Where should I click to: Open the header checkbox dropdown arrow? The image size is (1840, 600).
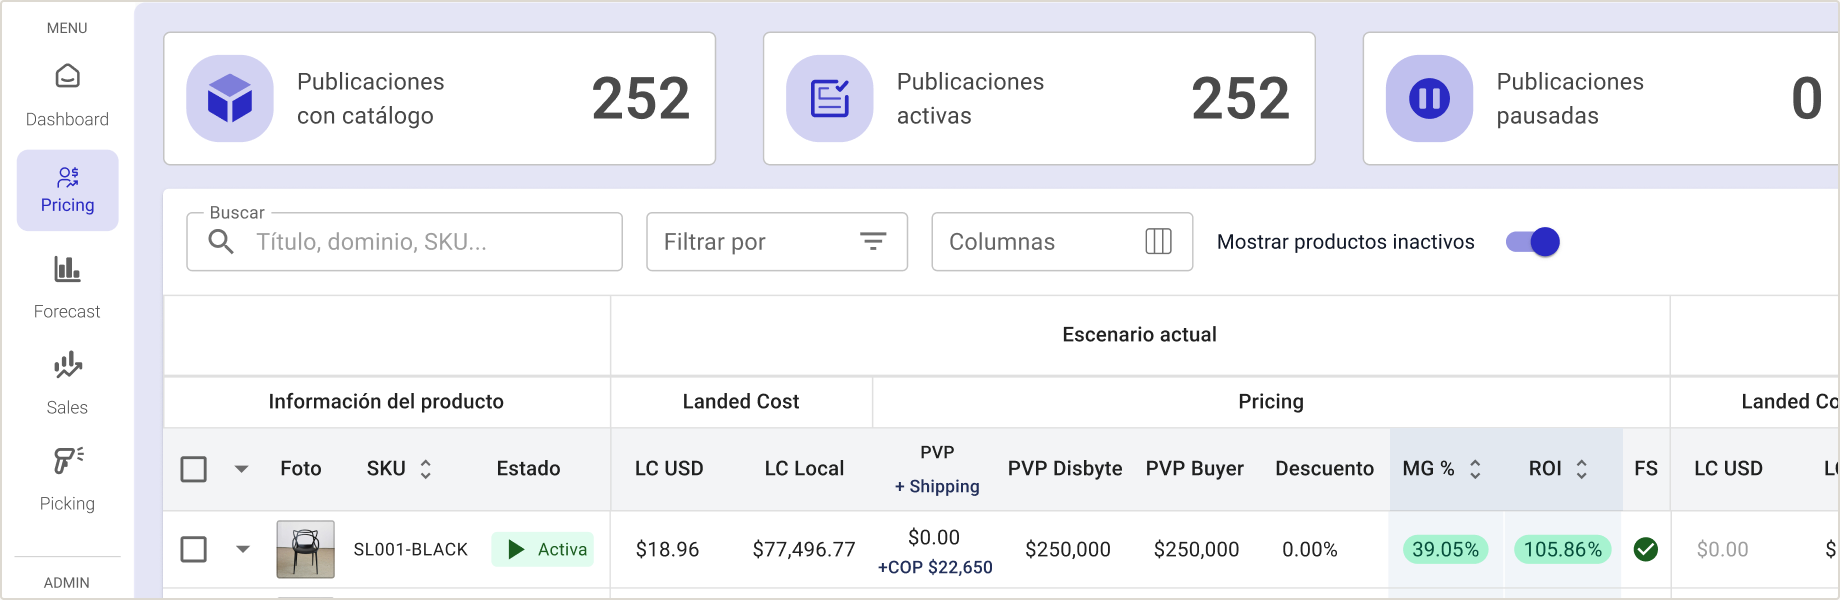click(x=241, y=469)
